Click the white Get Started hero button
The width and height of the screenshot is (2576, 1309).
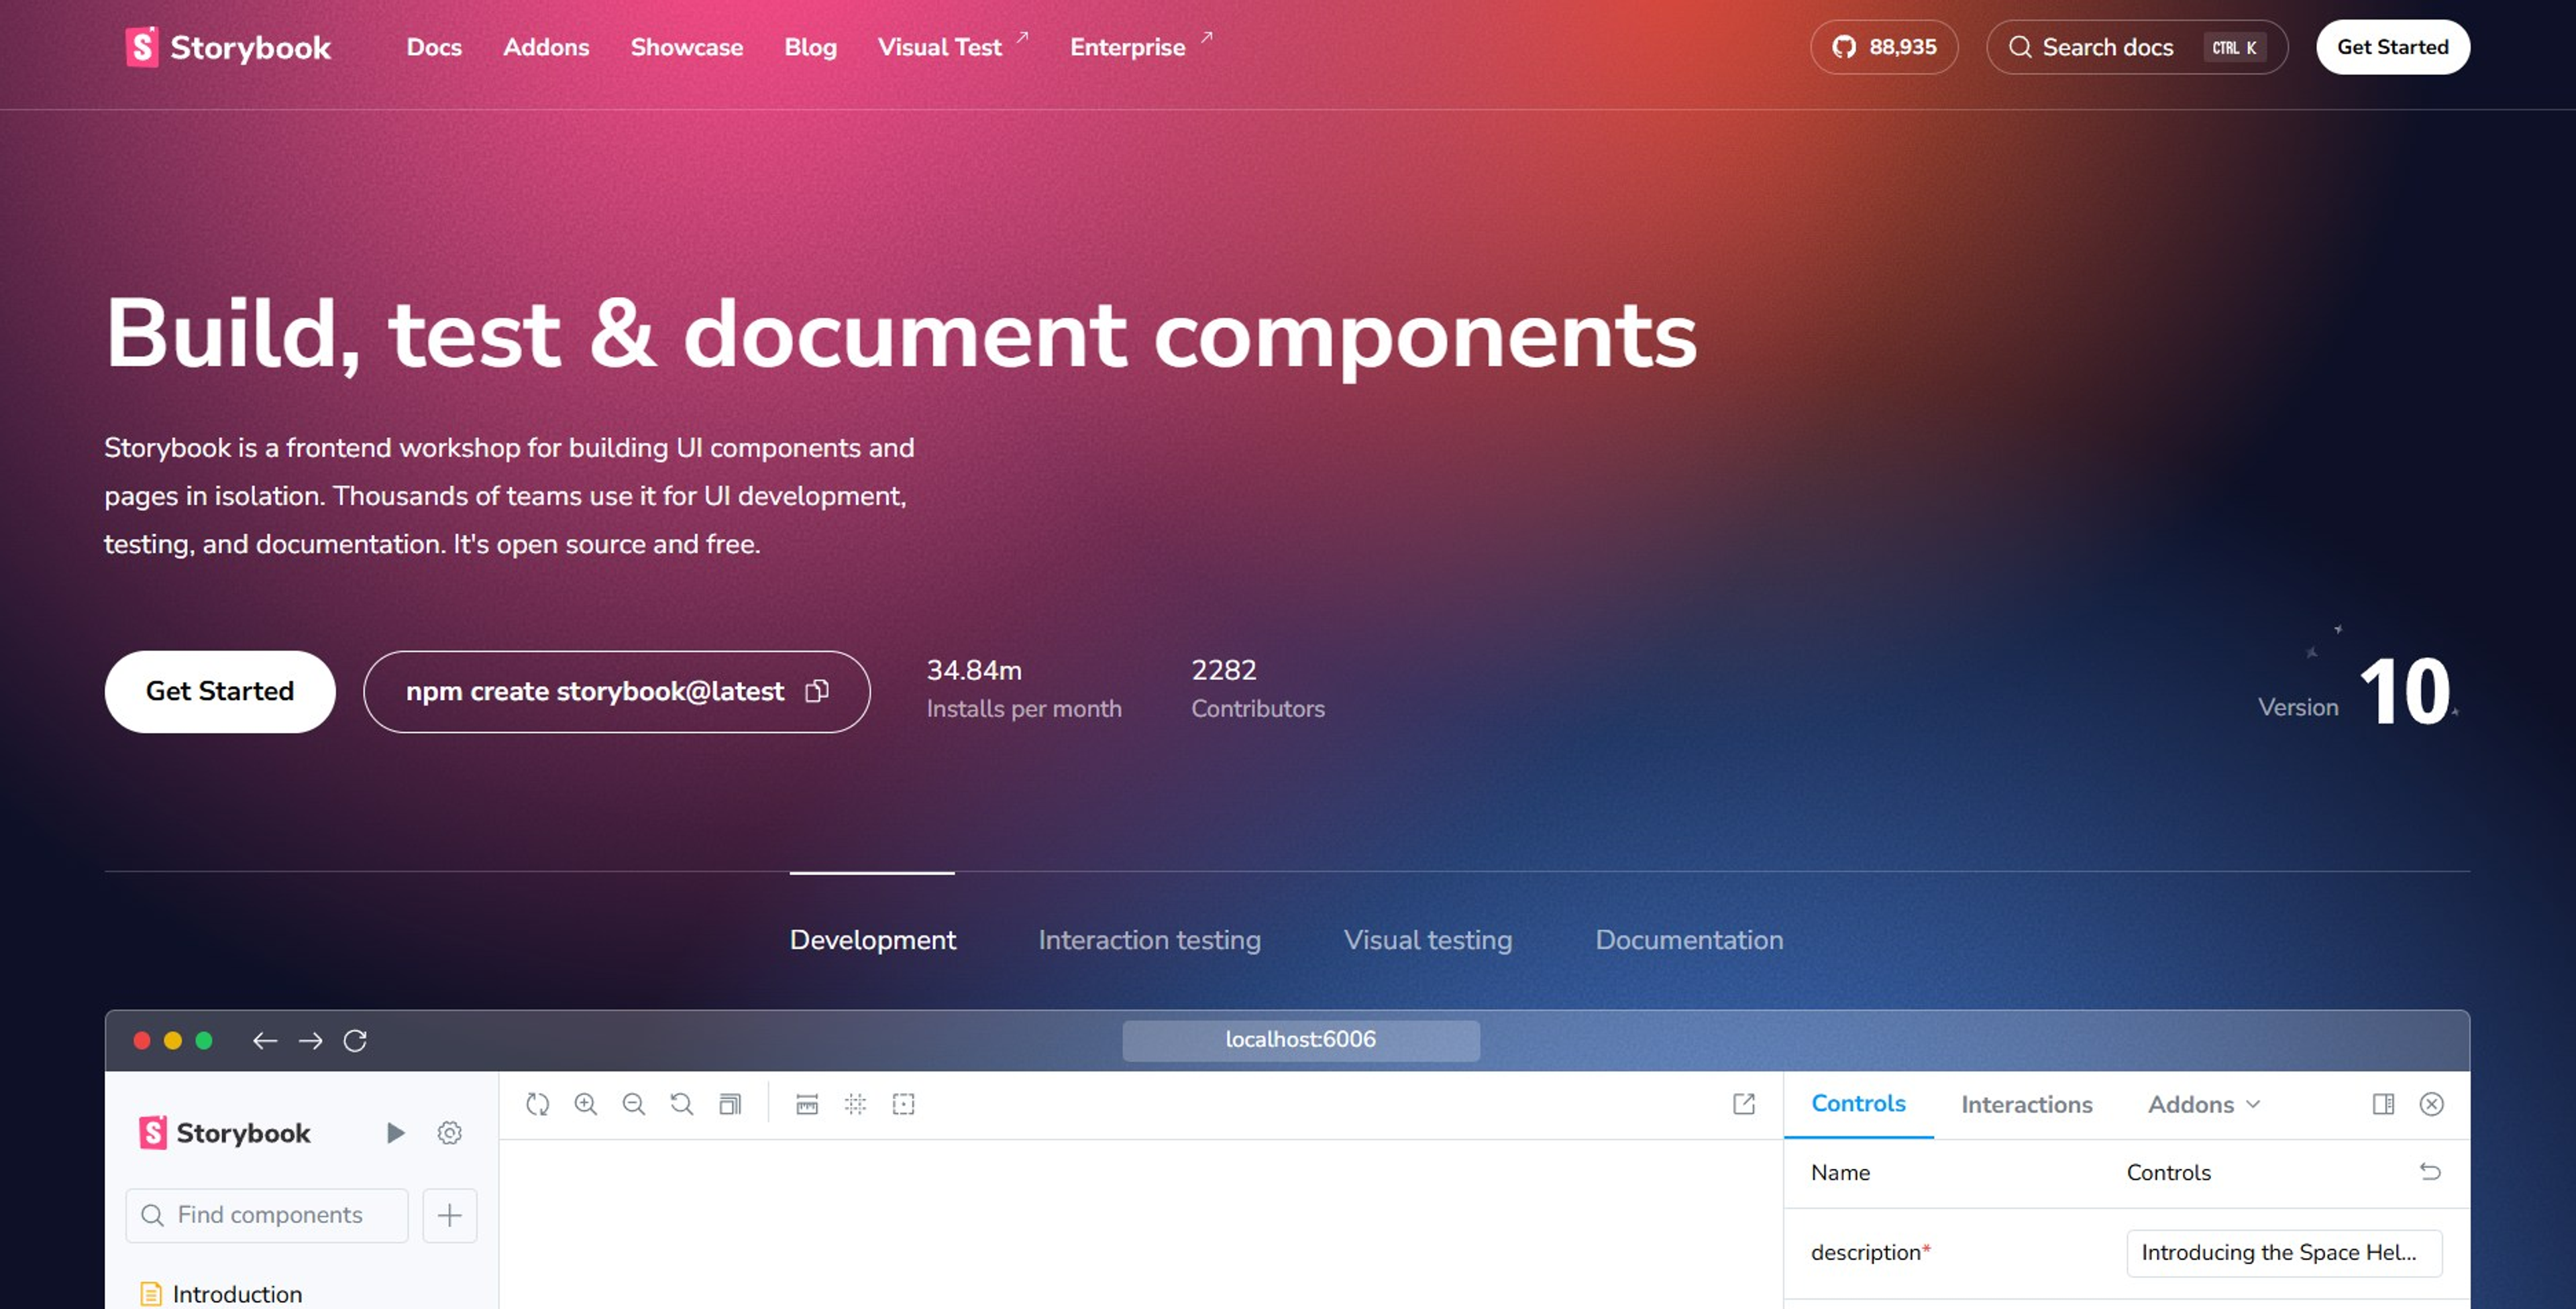pos(219,691)
